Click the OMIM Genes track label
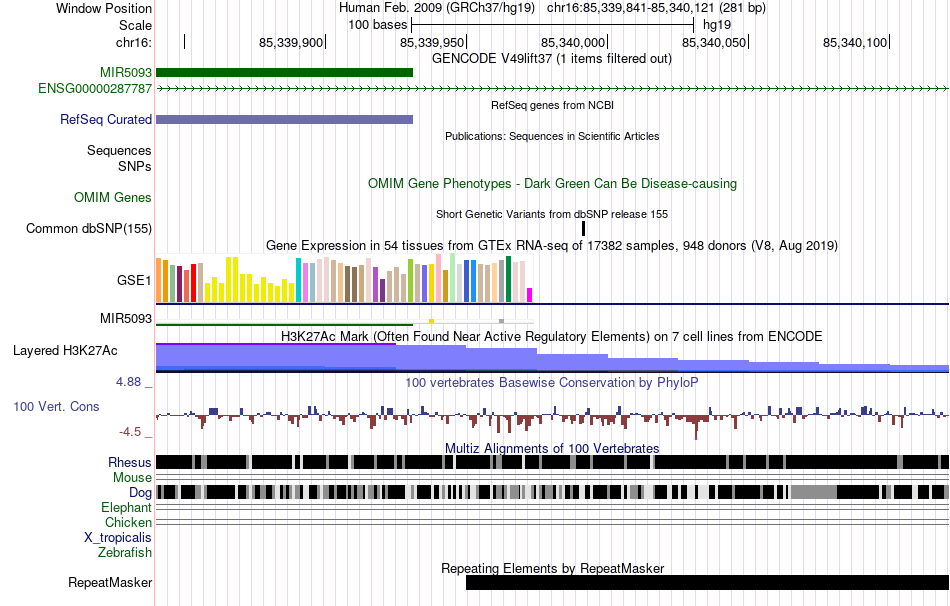This screenshot has height=606, width=950. click(113, 198)
